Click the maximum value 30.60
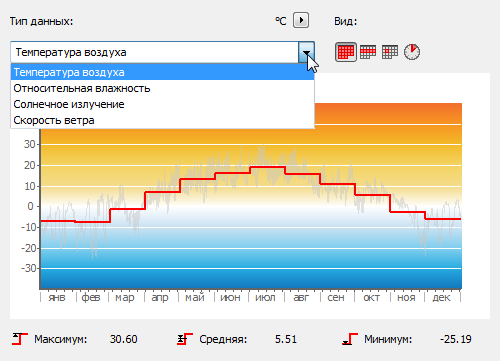This screenshot has width=500, height=361. click(x=124, y=339)
